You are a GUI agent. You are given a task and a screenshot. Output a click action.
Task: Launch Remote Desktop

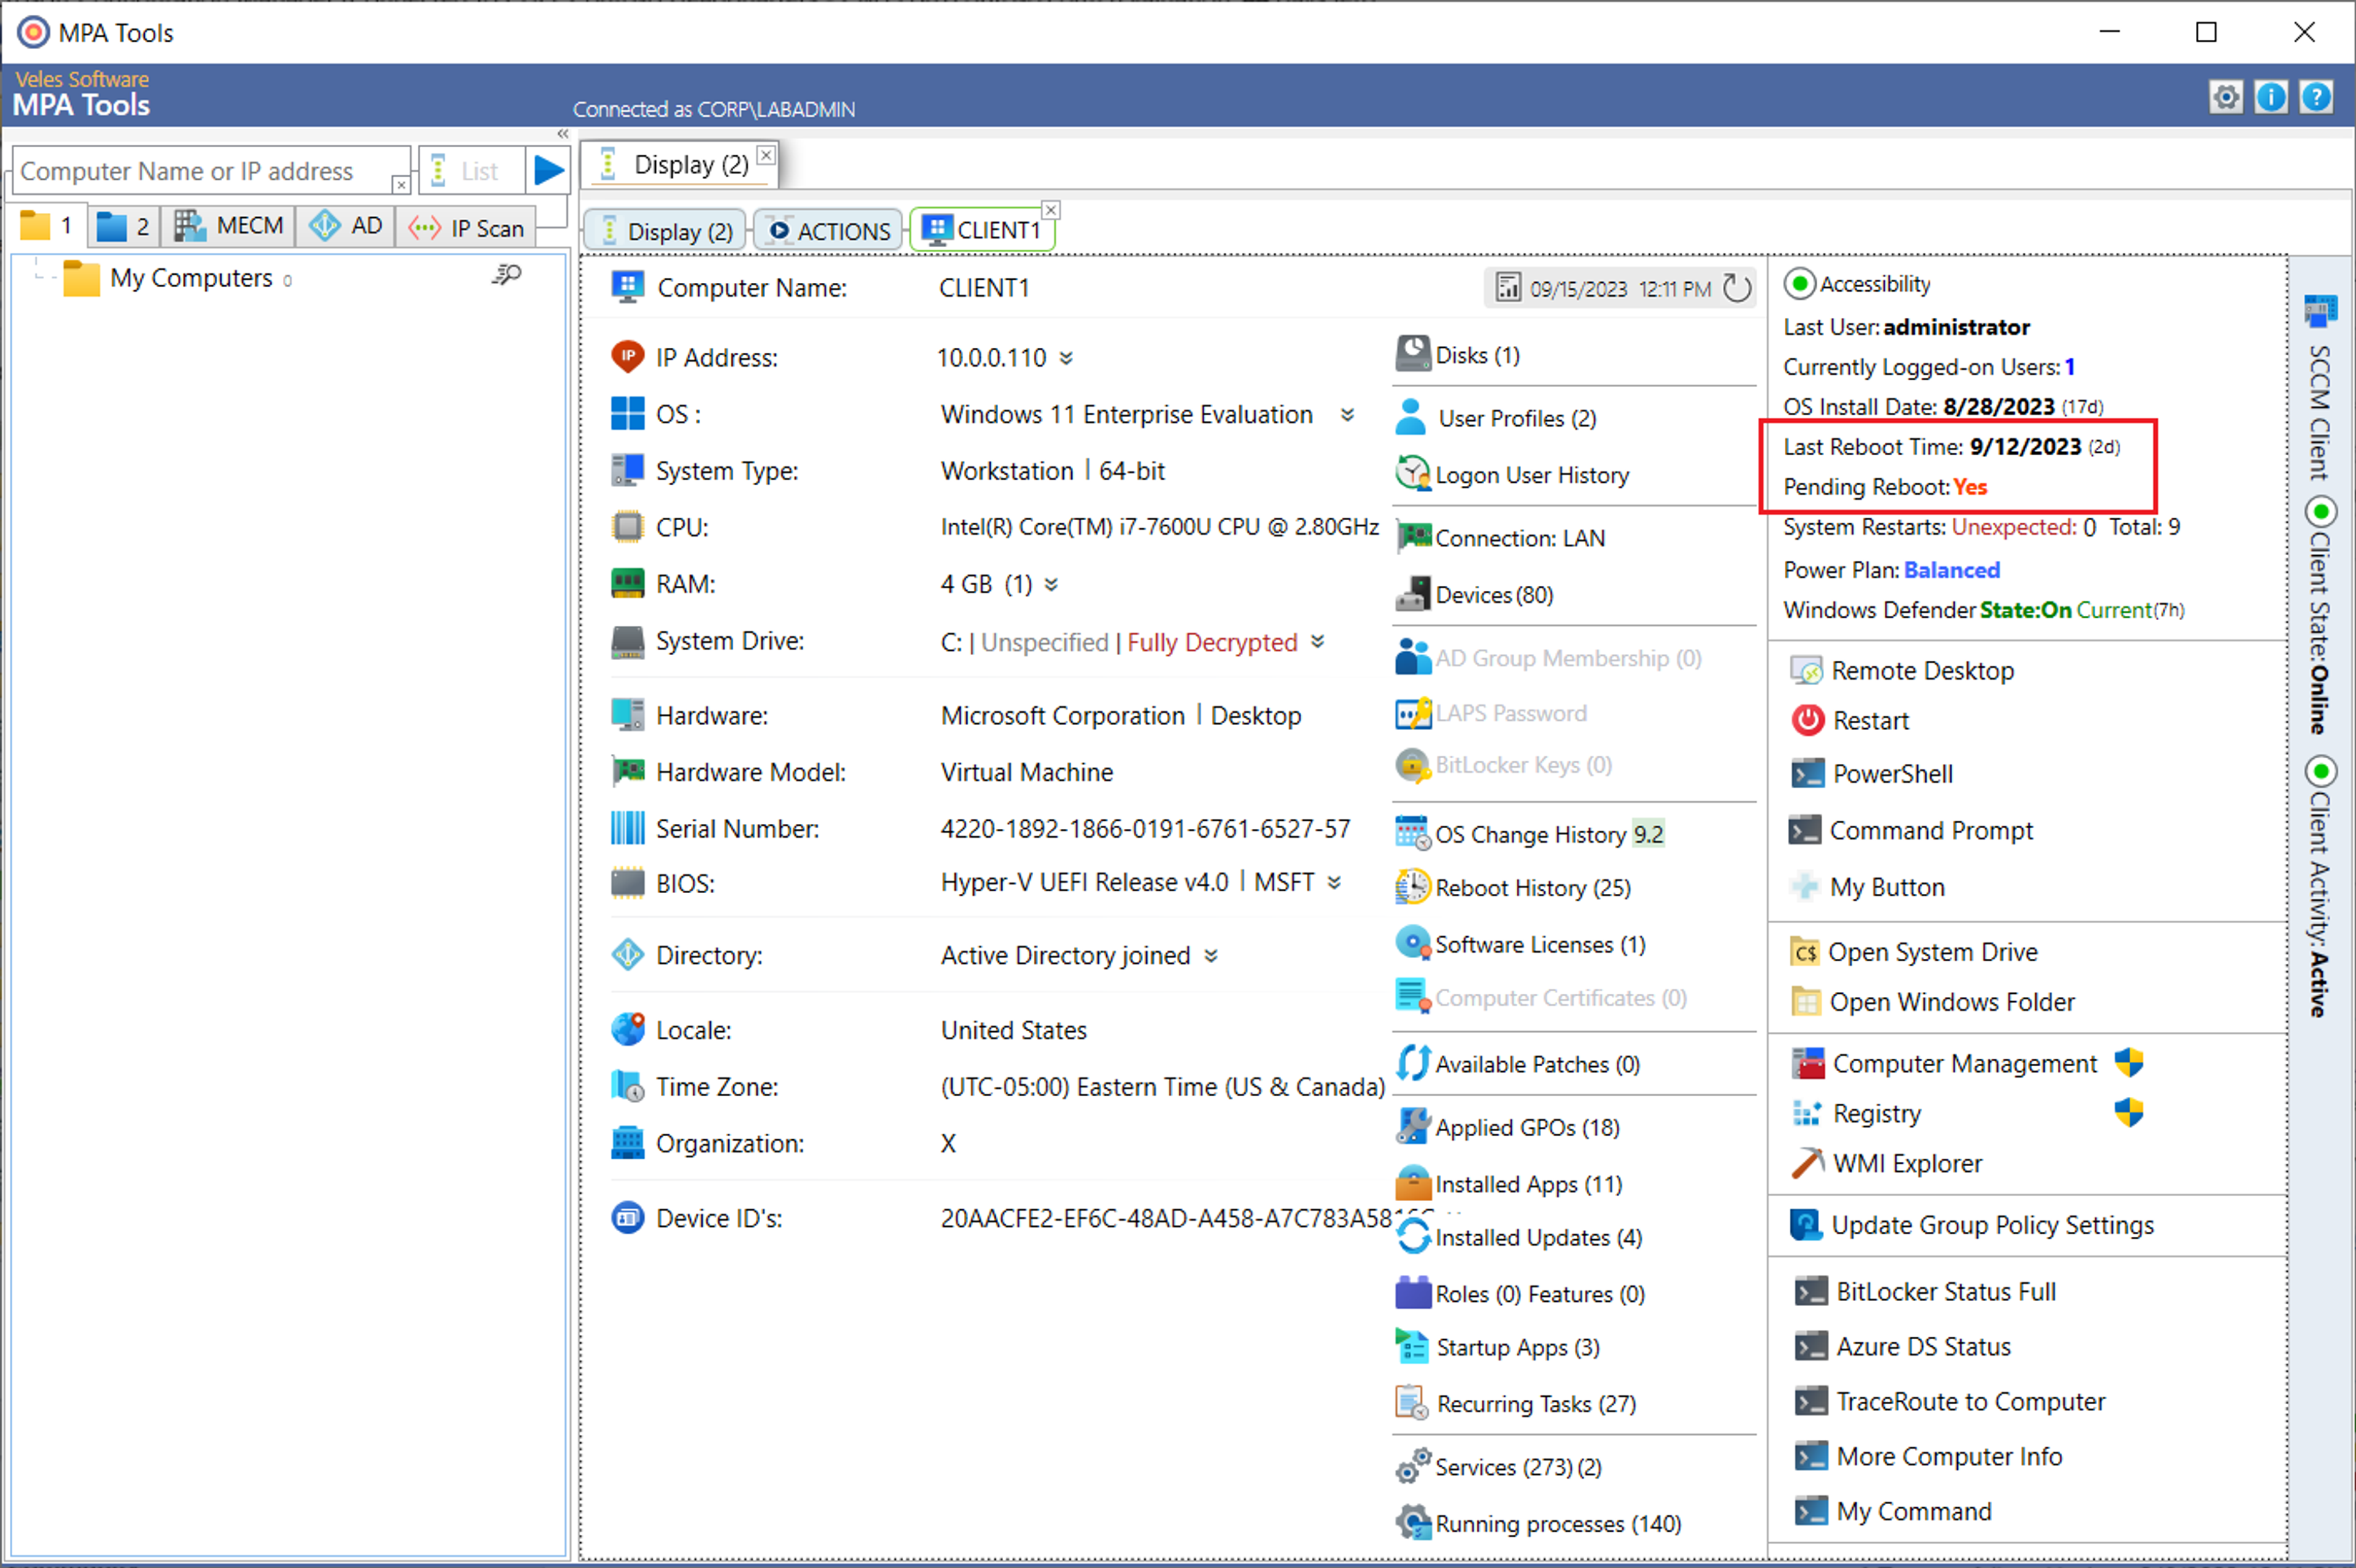pyautogui.click(x=1901, y=670)
